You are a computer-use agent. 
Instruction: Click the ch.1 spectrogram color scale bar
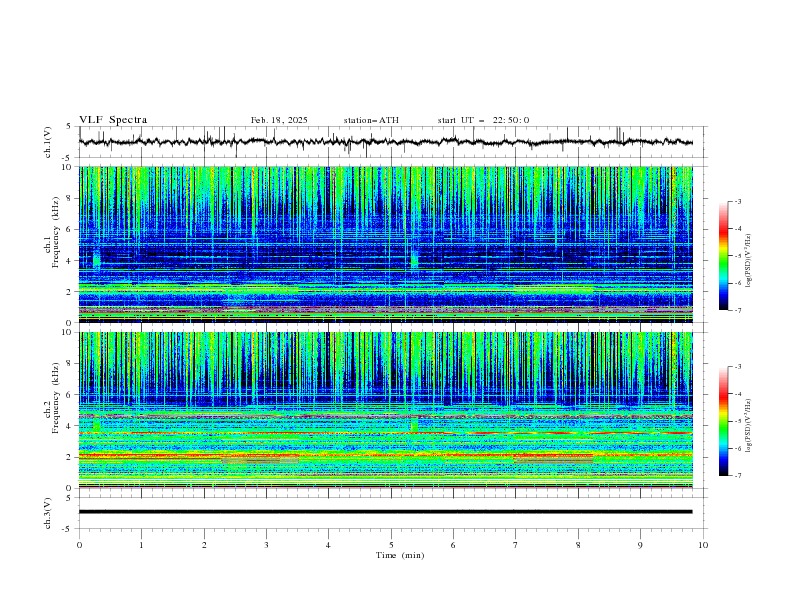pos(723,256)
